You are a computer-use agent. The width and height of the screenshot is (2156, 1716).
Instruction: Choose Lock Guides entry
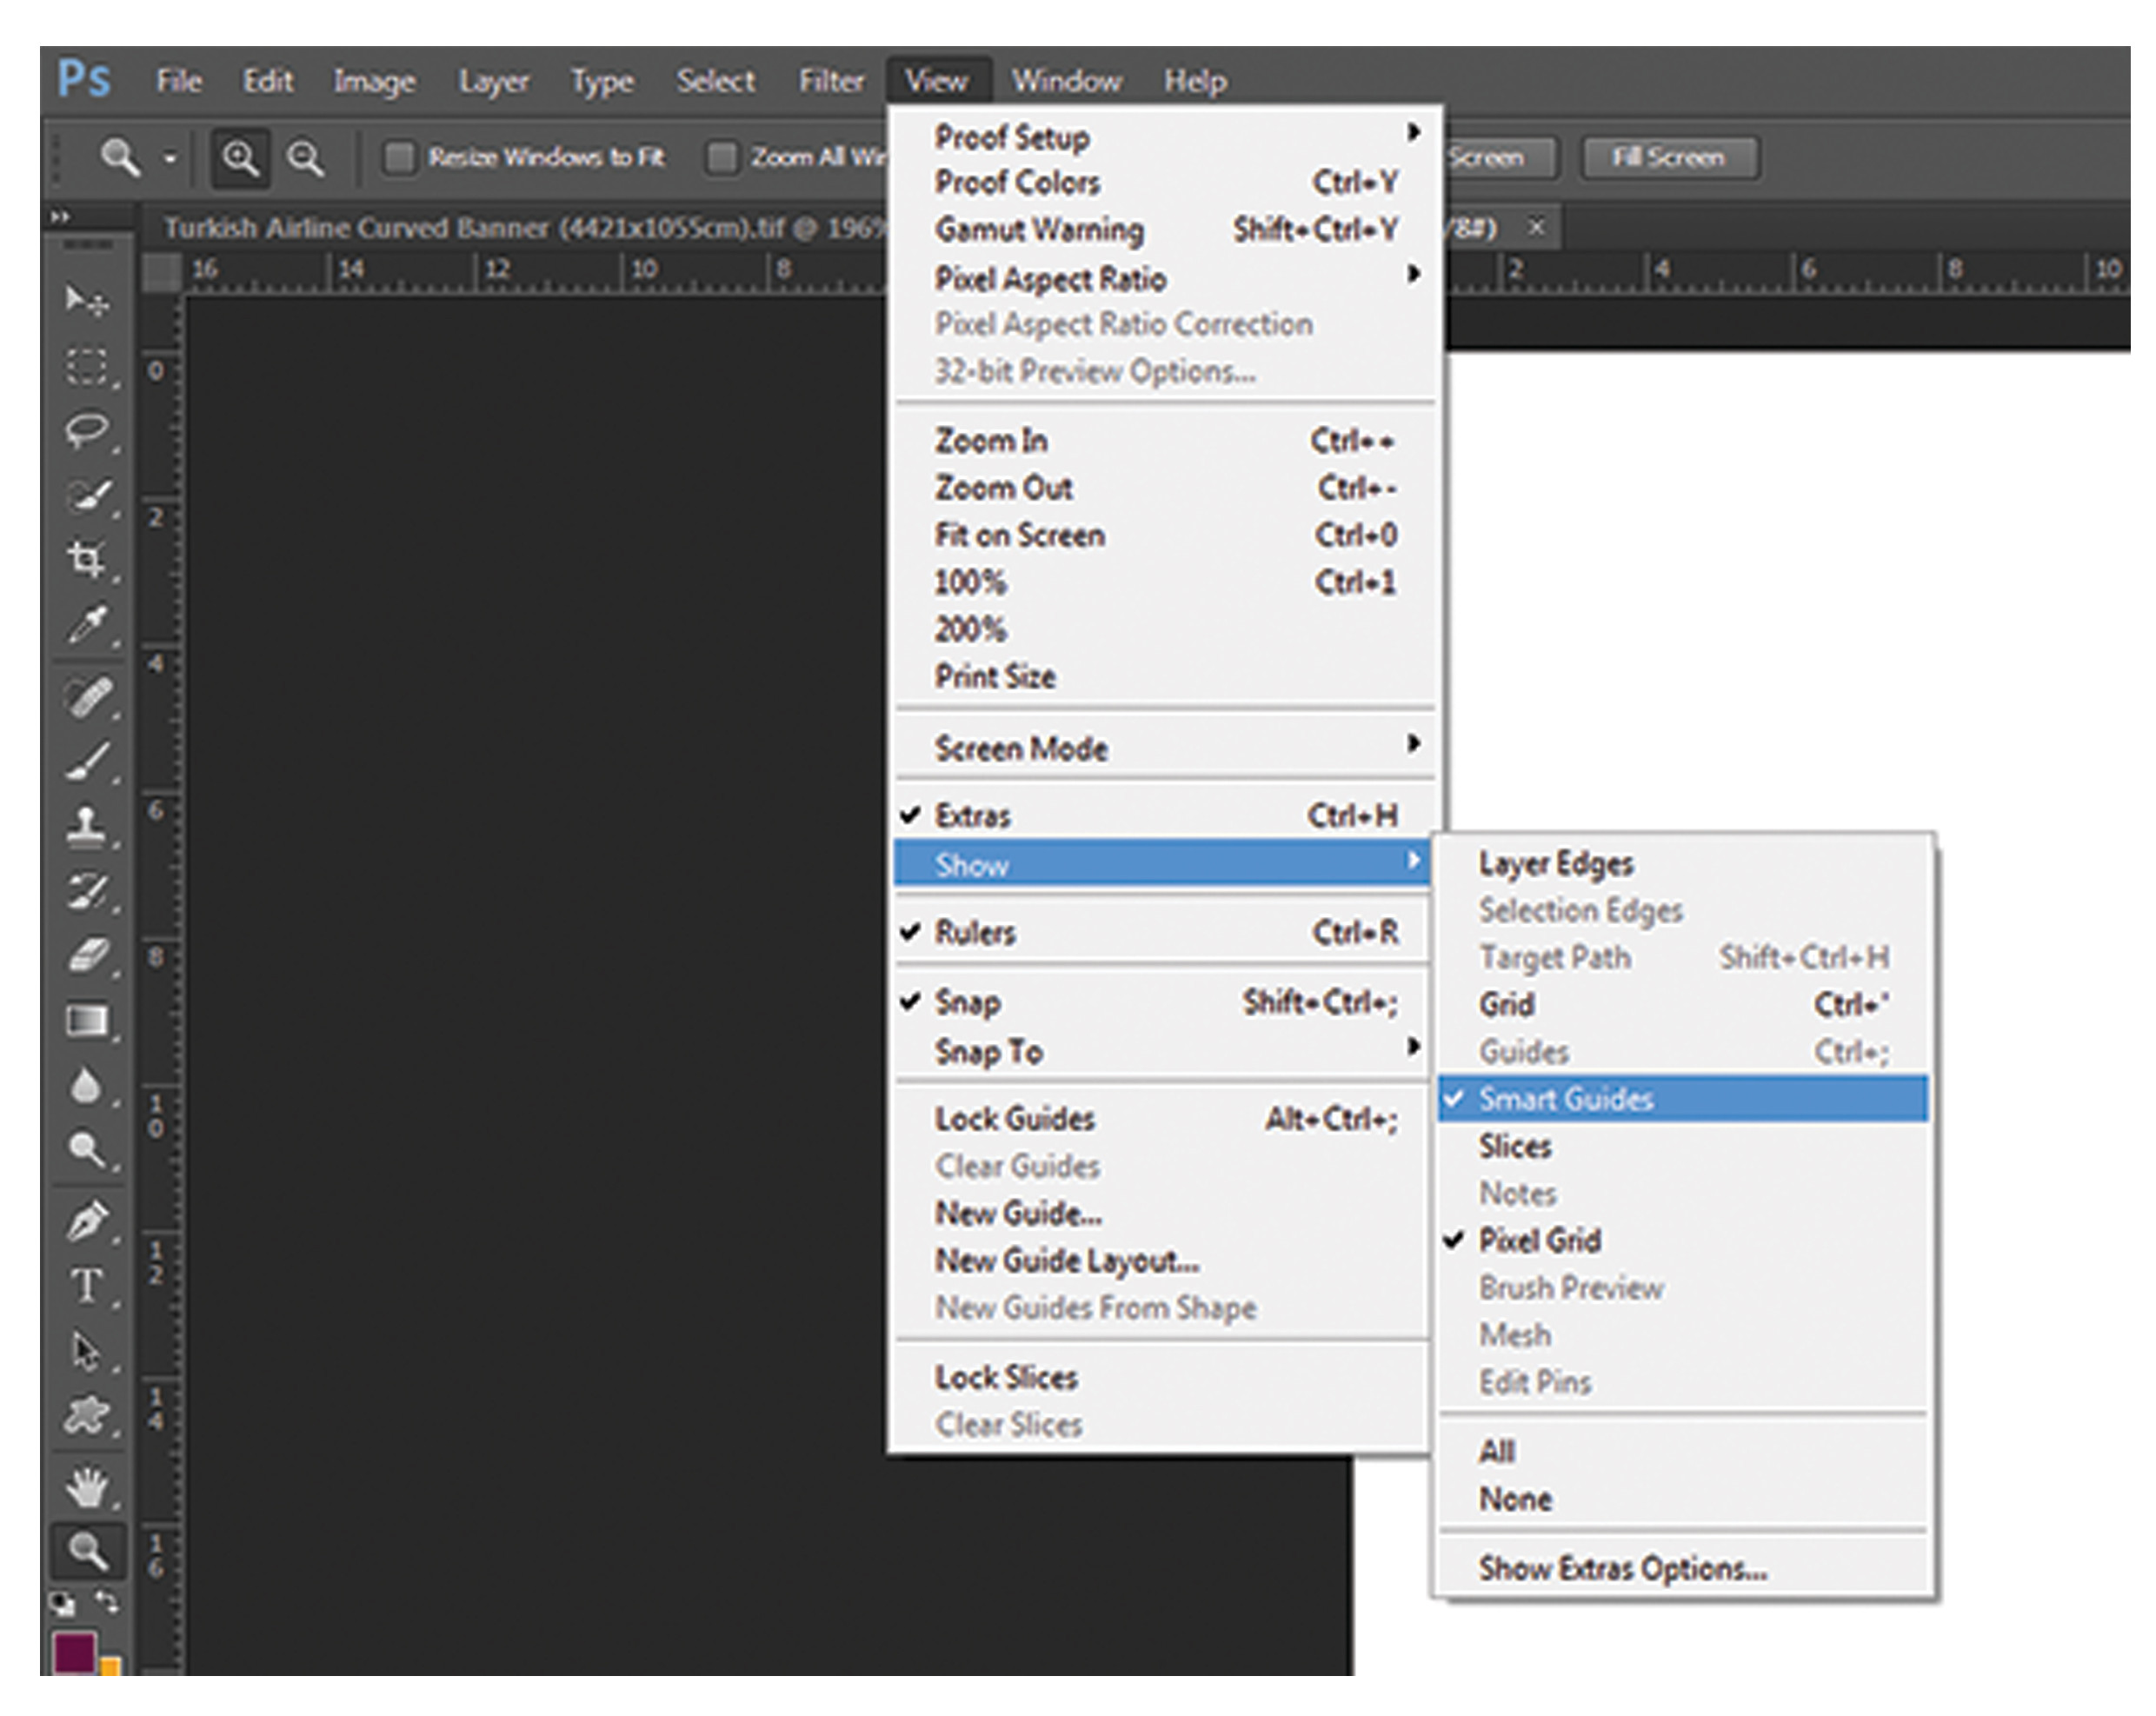(1163, 1119)
